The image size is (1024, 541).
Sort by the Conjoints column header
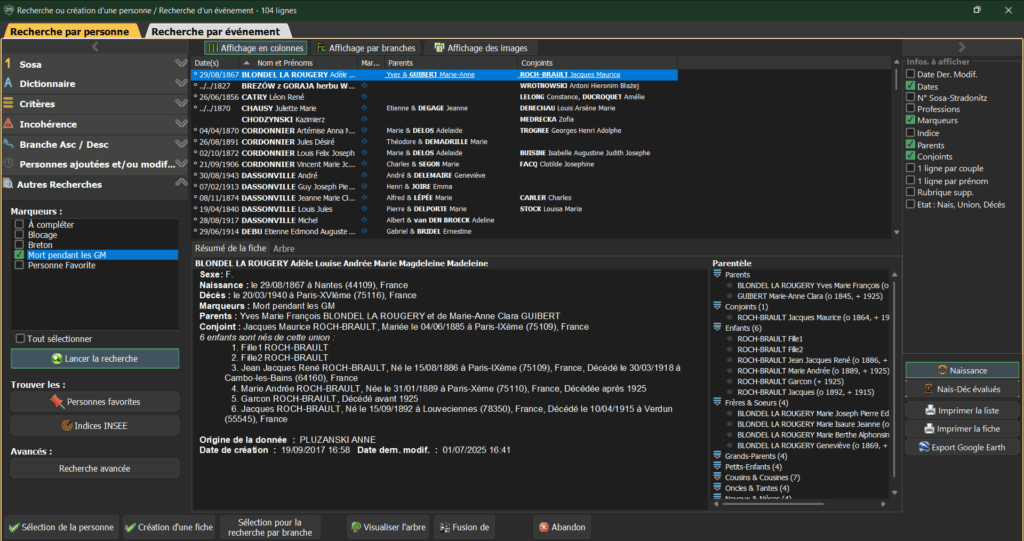598,63
